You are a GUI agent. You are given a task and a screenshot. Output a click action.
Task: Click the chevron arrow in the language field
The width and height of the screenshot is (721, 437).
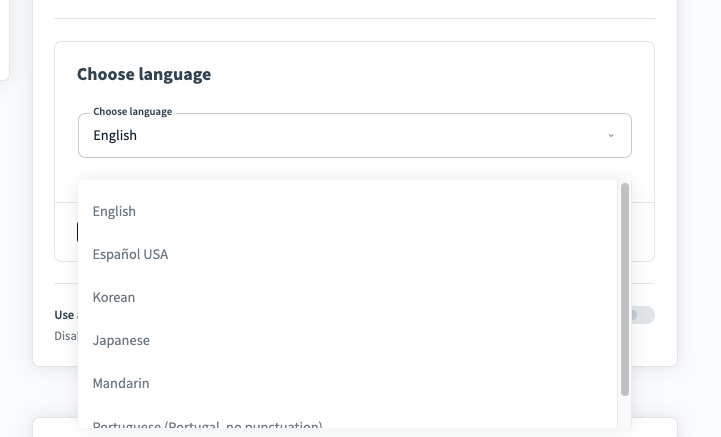click(x=610, y=136)
